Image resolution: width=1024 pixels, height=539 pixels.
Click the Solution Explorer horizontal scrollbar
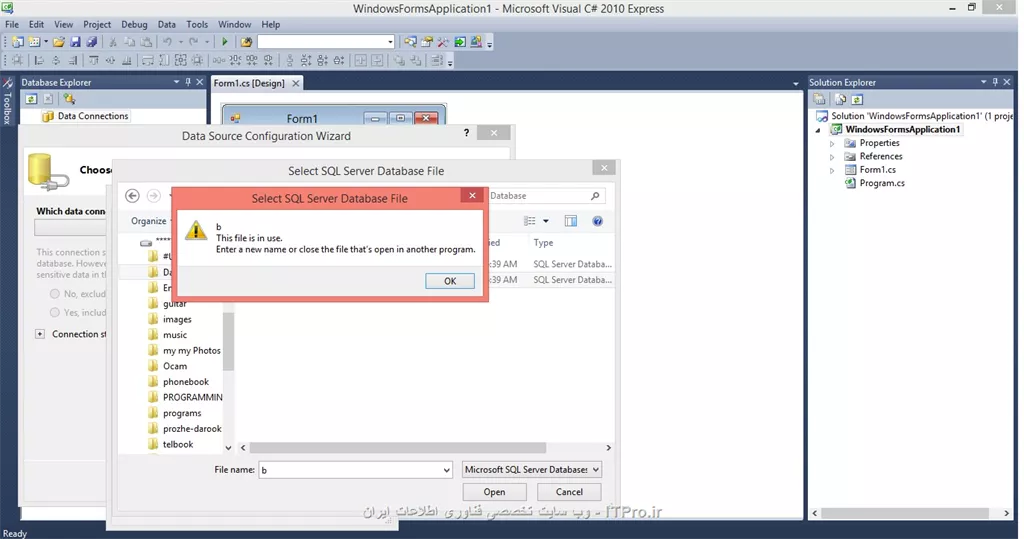pyautogui.click(x=904, y=514)
